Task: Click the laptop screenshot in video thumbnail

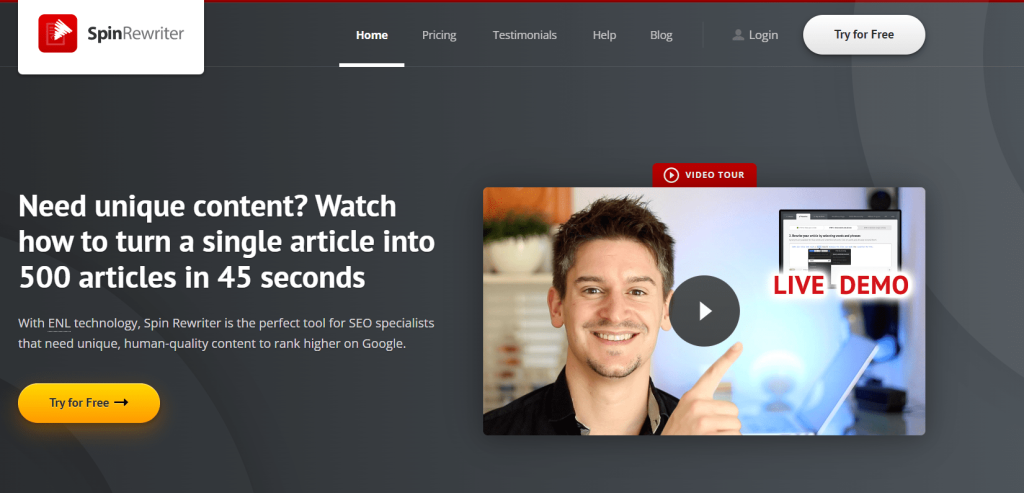Action: pyautogui.click(x=839, y=240)
